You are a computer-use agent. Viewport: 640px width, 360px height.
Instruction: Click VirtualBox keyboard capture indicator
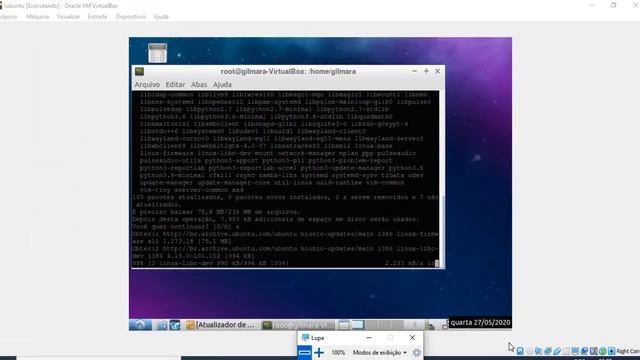click(x=611, y=351)
